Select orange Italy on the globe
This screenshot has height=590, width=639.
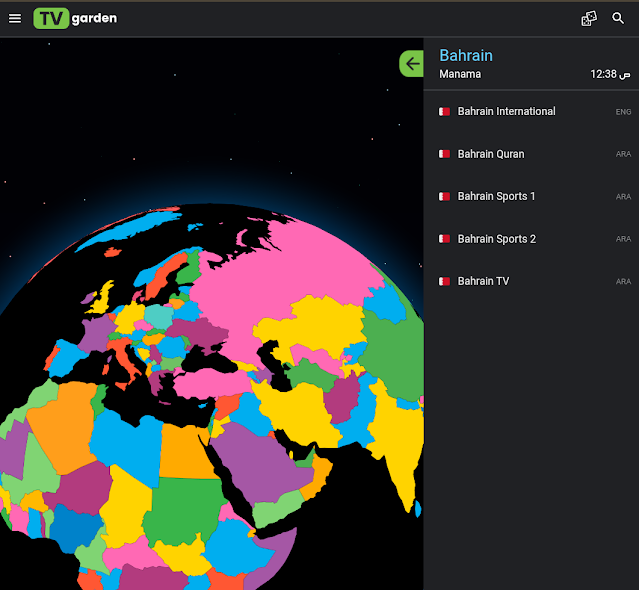(x=126, y=359)
